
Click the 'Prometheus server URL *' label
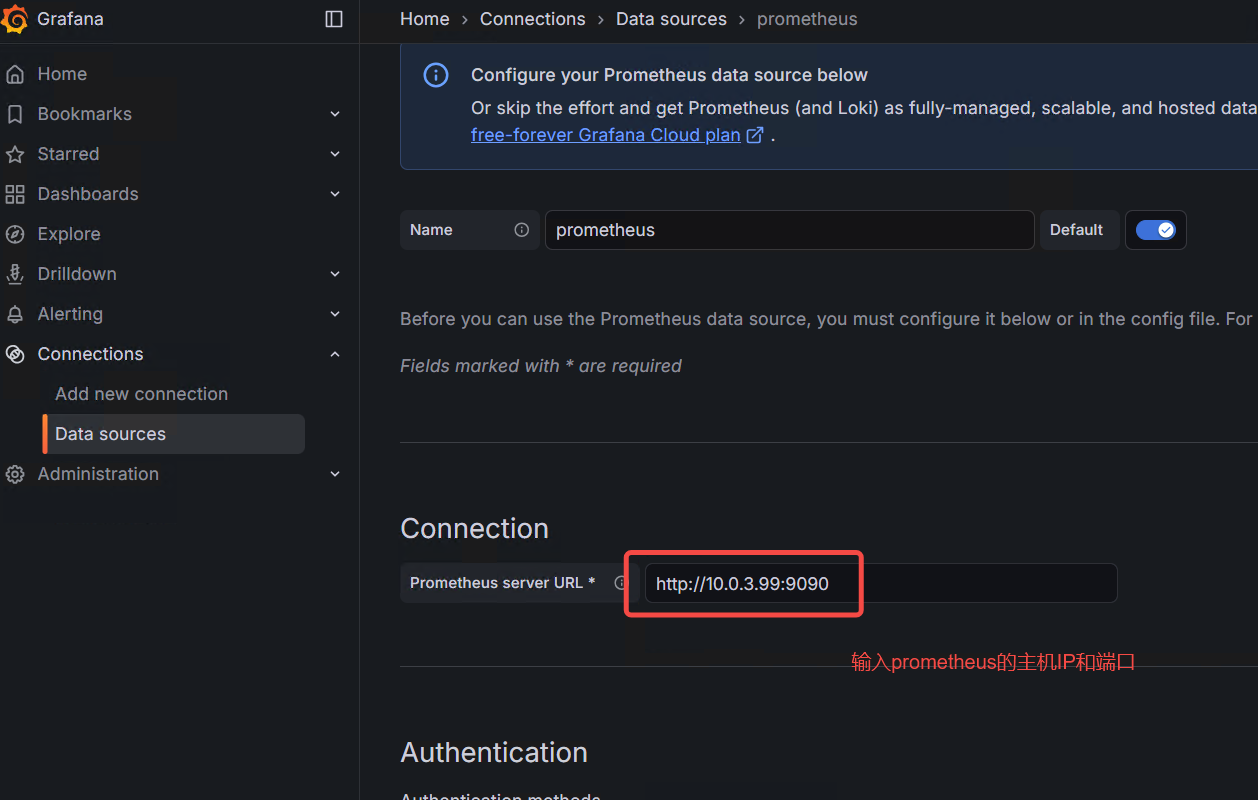click(x=503, y=583)
